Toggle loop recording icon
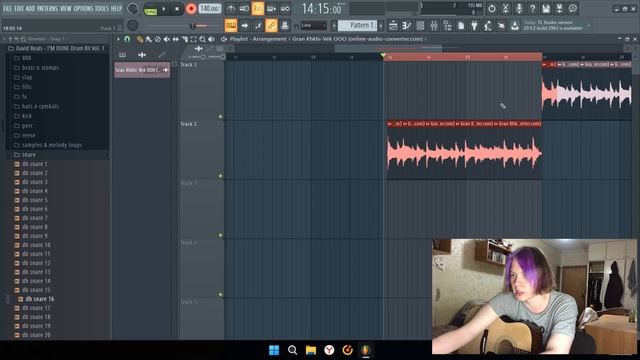640x360 pixels. [285, 8]
